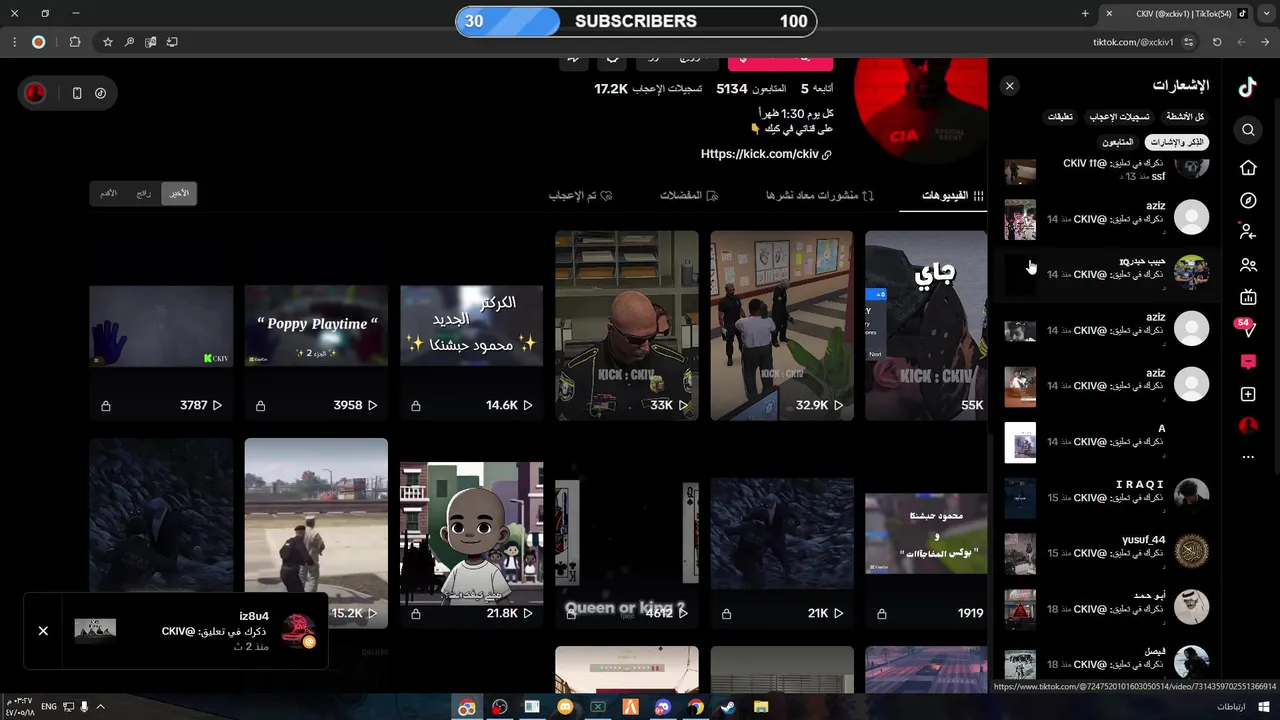Select the كل الأنشطة notifications filter
1280x720 pixels.
[x=1185, y=117]
